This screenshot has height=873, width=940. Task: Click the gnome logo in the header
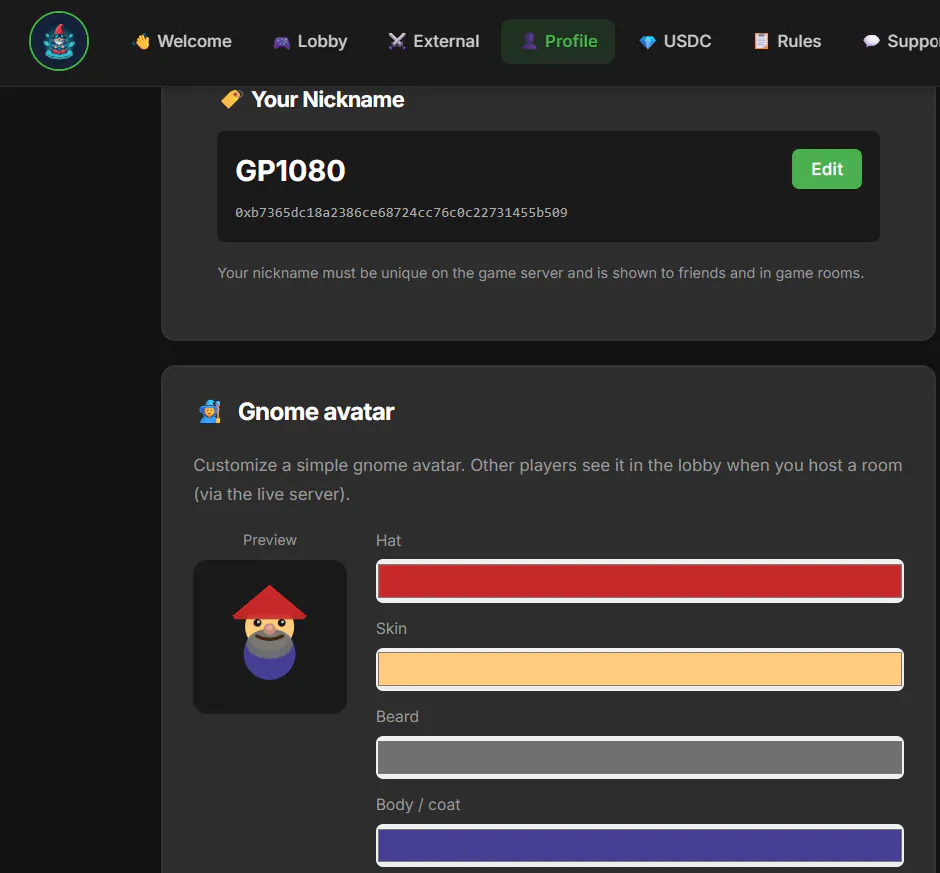point(59,41)
